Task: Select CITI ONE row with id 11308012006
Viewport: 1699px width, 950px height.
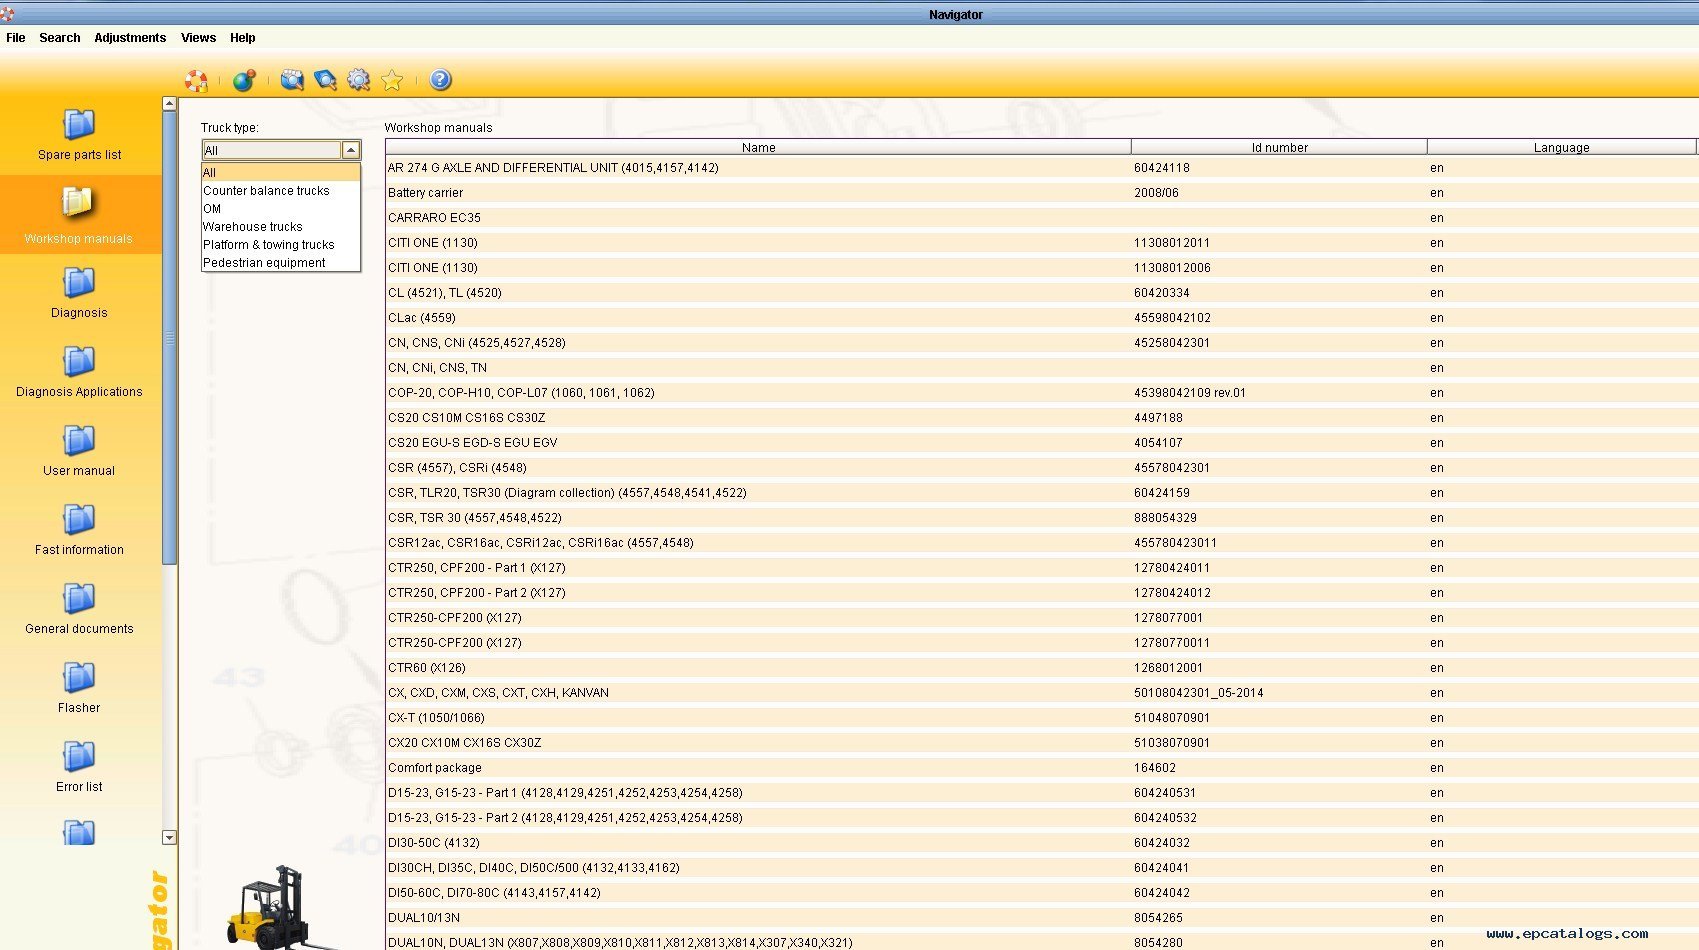Action: pyautogui.click(x=1041, y=268)
